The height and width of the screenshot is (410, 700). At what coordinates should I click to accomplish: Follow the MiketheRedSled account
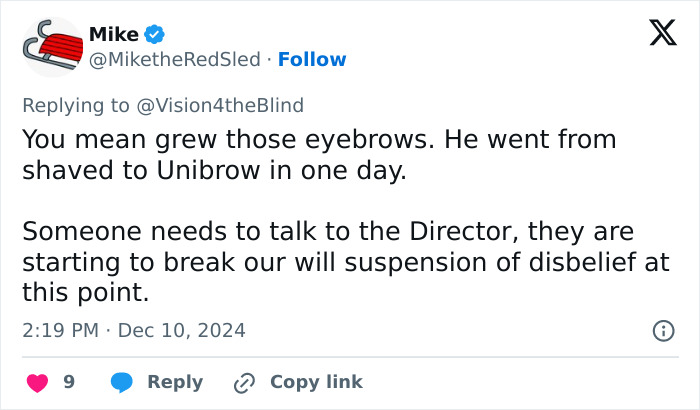(x=312, y=59)
